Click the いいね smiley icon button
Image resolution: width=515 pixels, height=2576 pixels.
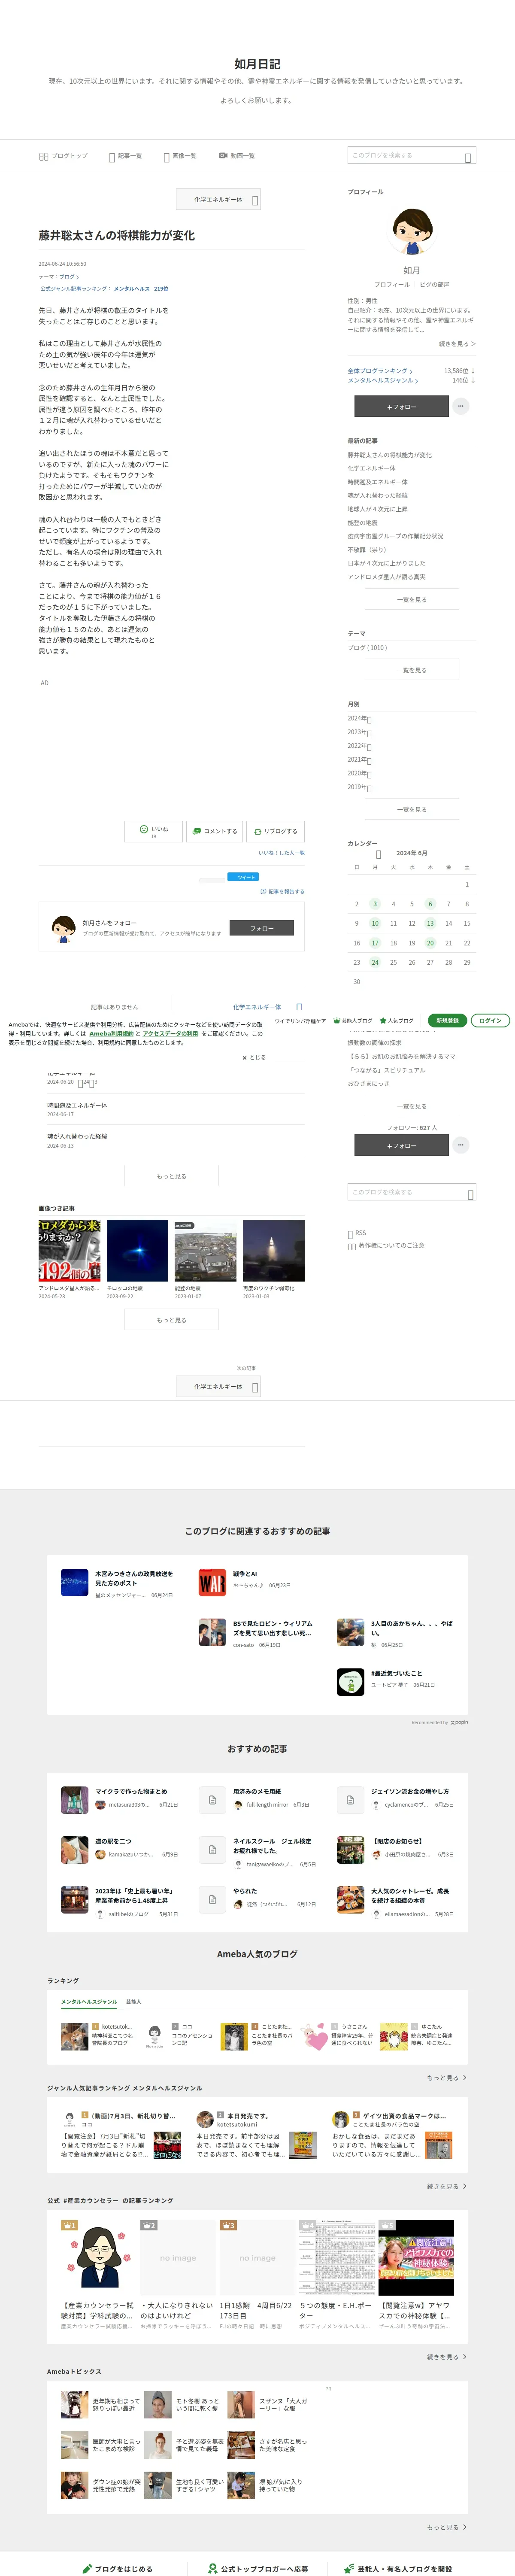pos(153,831)
